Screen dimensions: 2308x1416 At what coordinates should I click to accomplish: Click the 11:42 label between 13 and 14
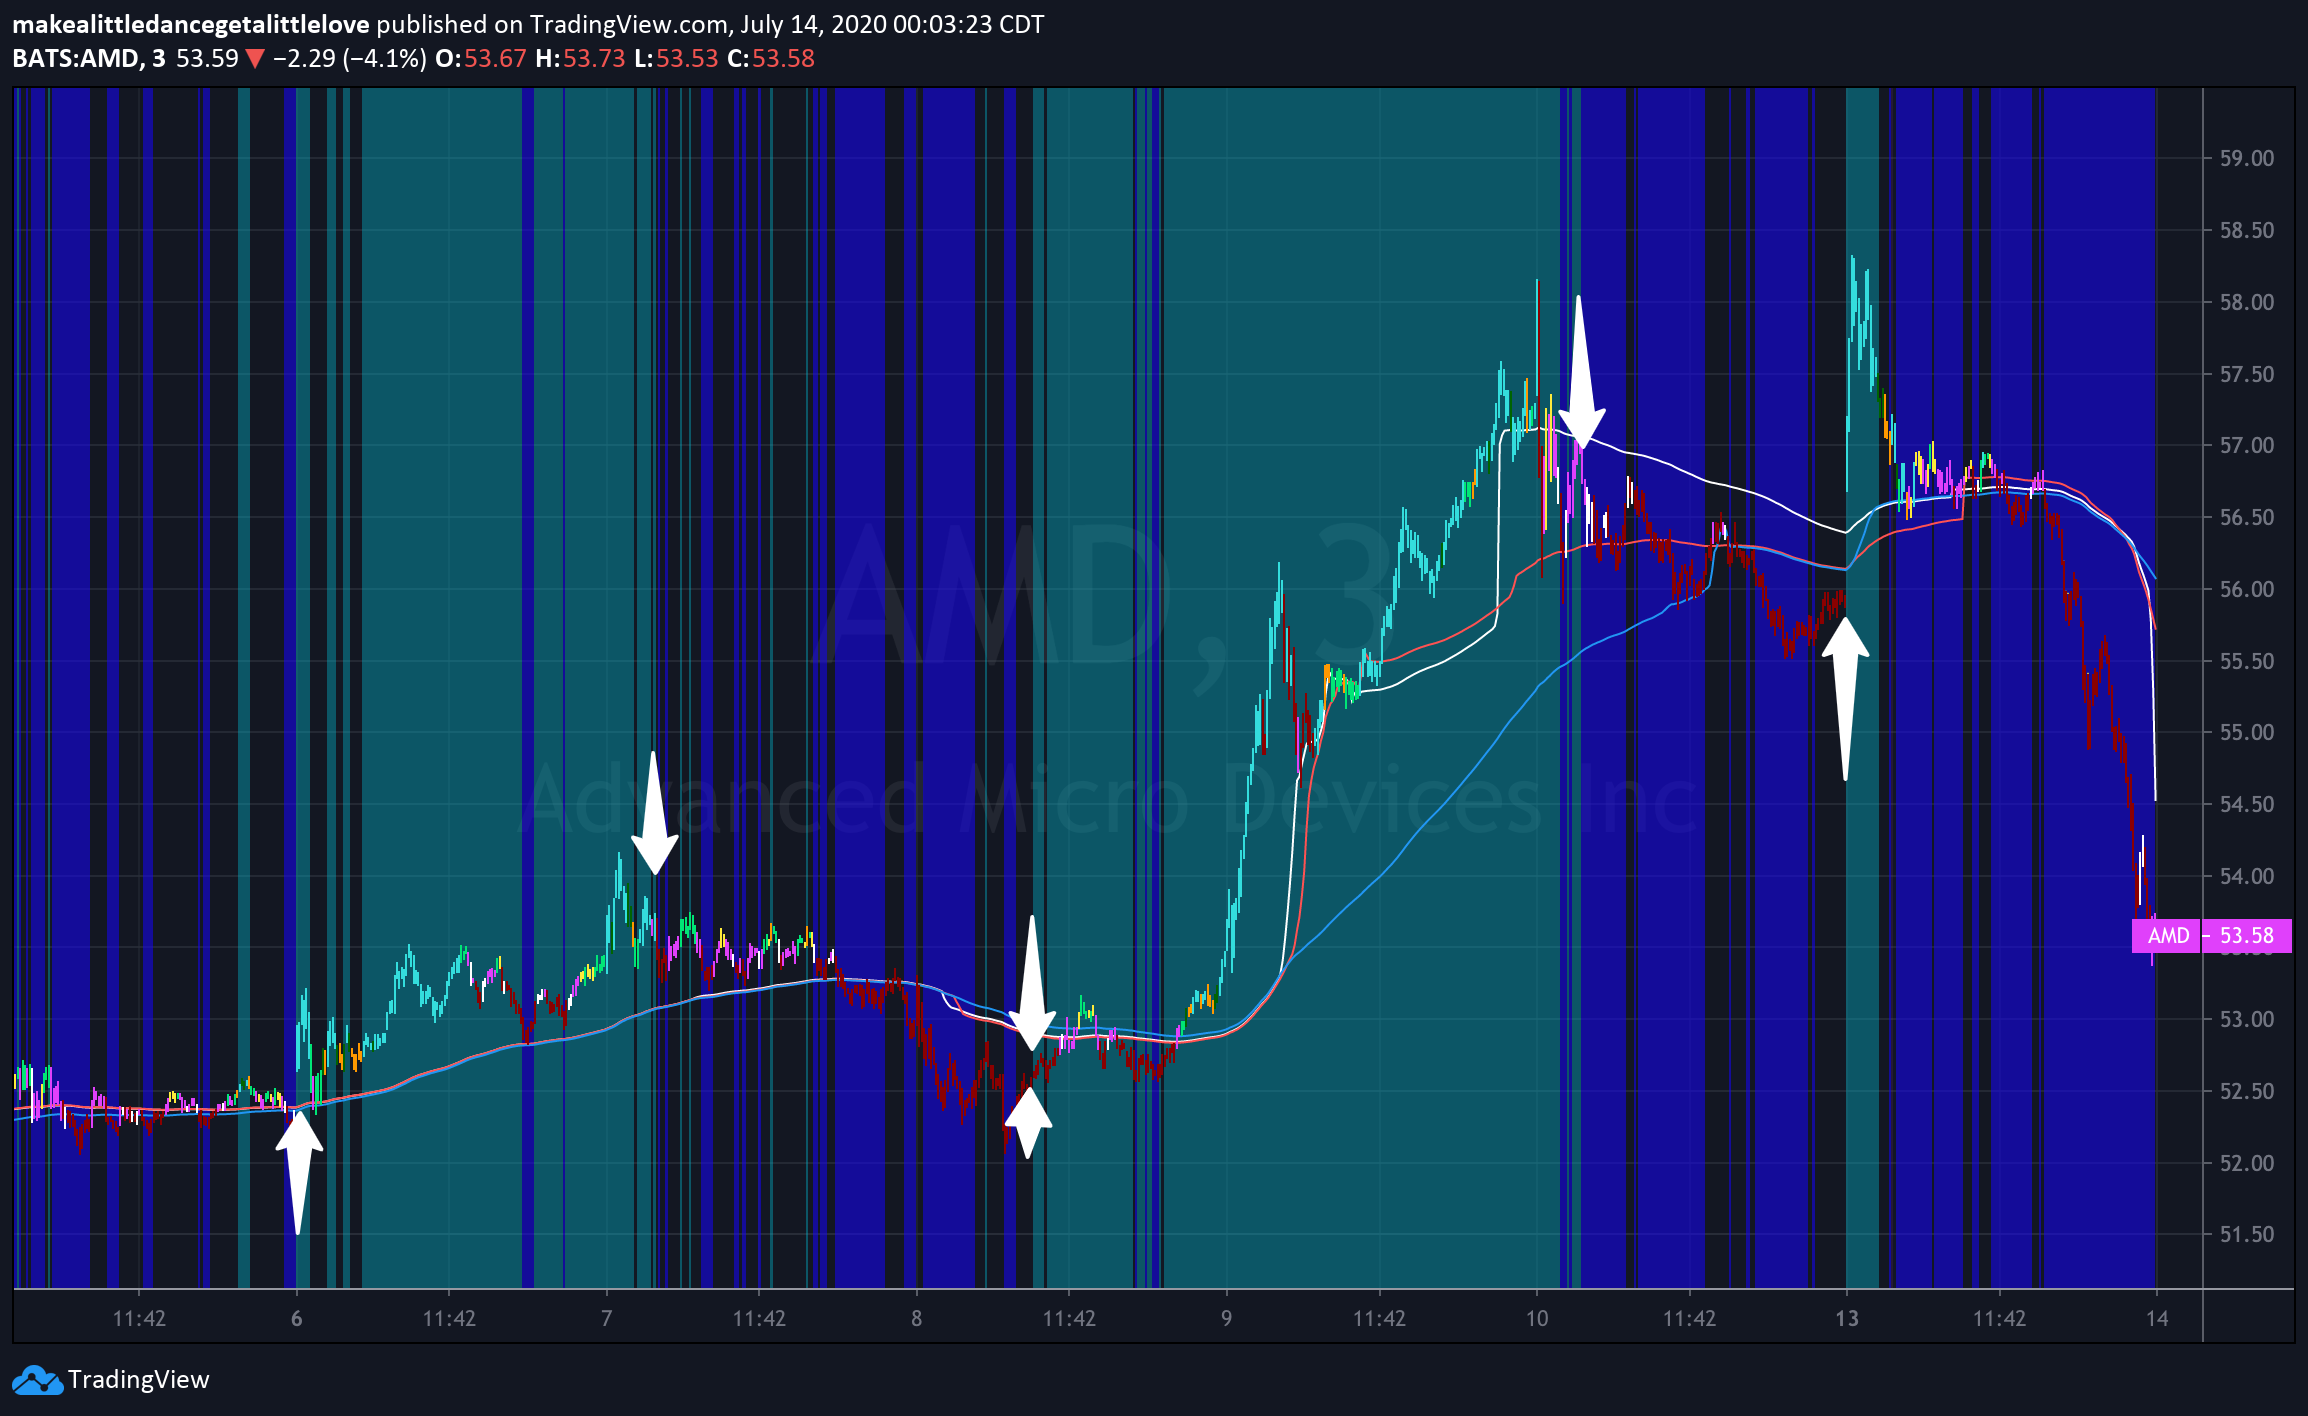tap(1999, 1318)
